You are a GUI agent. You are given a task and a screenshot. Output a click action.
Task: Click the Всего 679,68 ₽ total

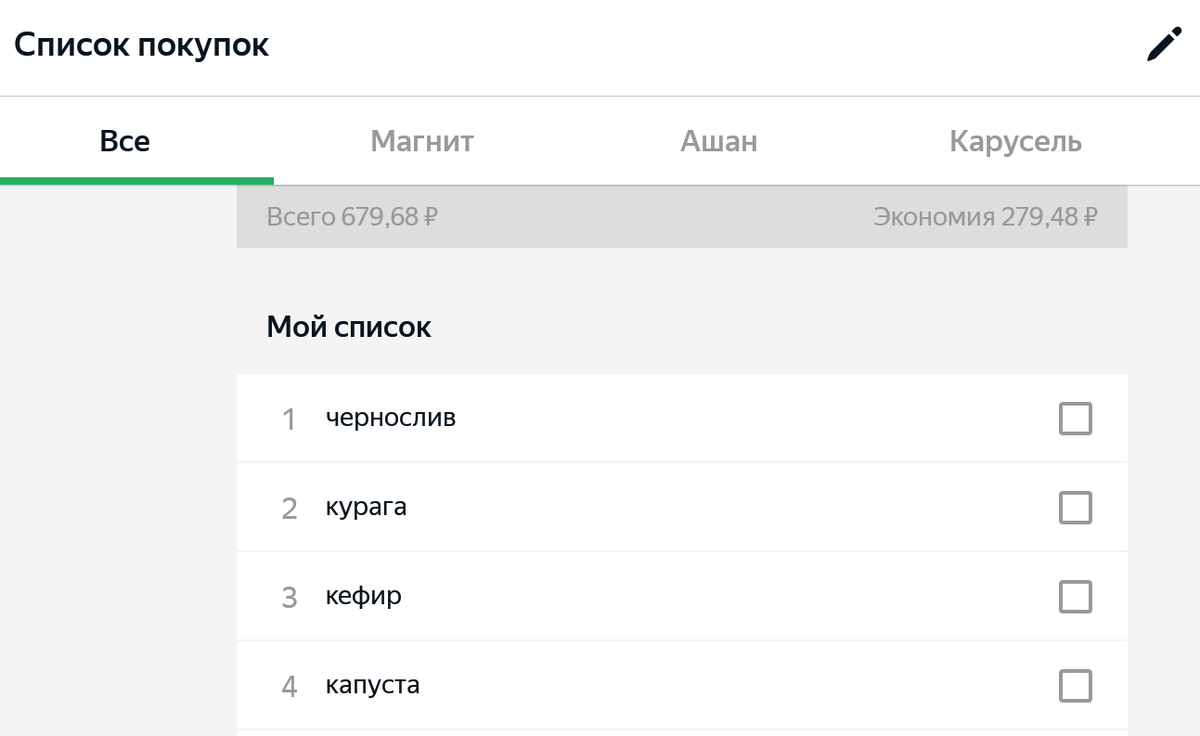[x=352, y=216]
